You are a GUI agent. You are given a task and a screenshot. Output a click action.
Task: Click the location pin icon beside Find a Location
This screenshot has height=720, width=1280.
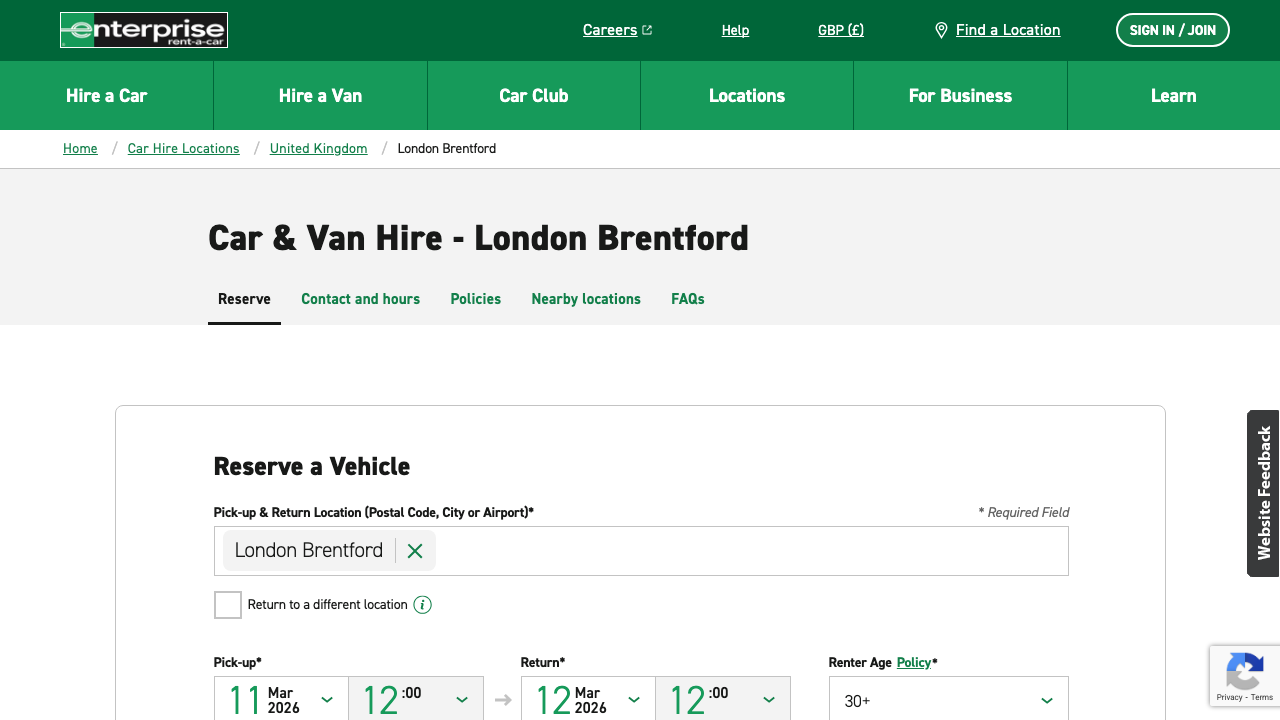pyautogui.click(x=941, y=30)
